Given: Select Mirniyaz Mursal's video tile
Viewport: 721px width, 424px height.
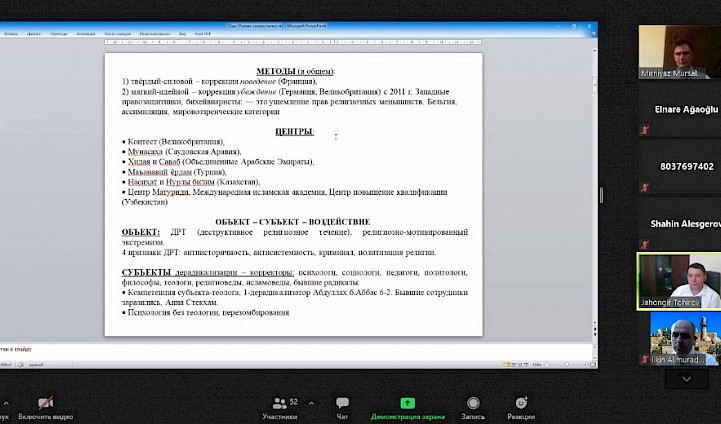Looking at the screenshot, I should [680, 52].
